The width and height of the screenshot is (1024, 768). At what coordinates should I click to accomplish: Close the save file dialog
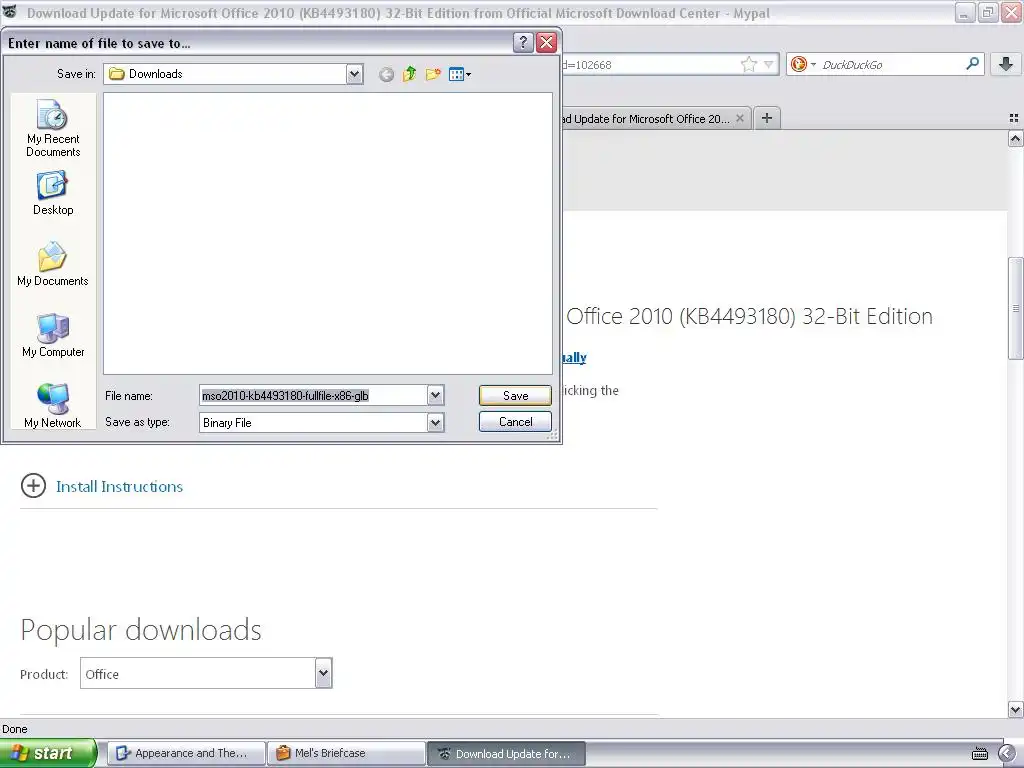(546, 43)
